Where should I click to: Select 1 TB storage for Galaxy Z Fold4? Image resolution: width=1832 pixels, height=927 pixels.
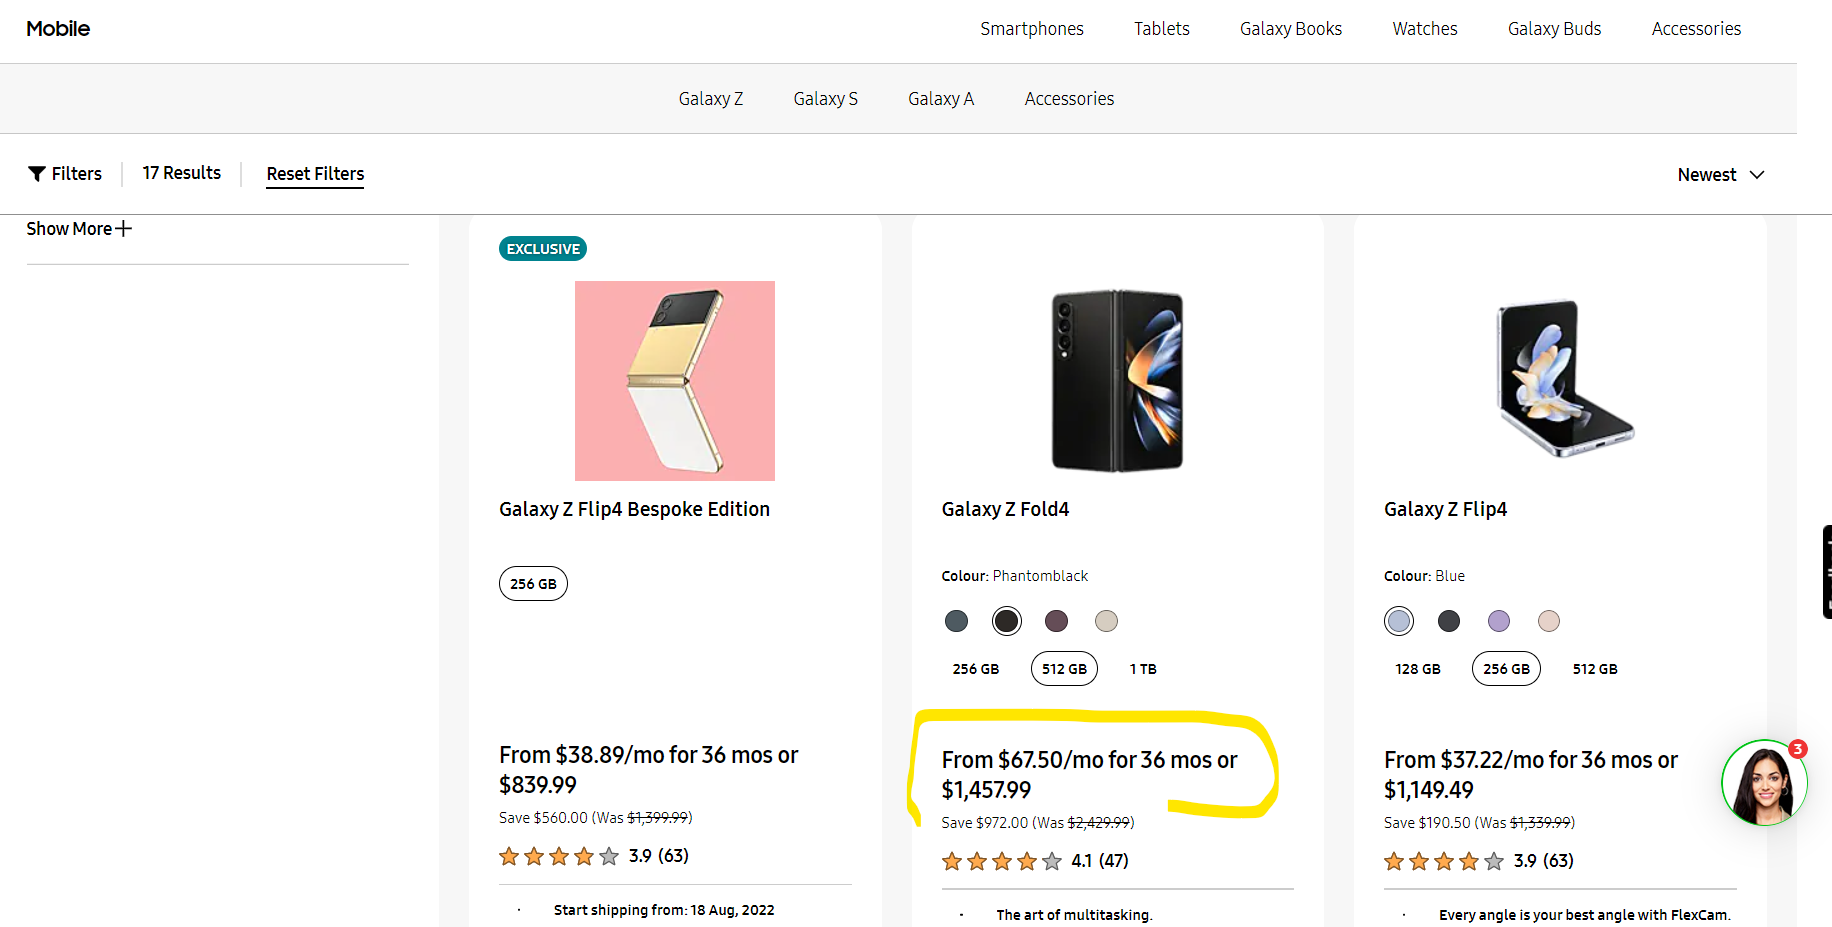click(1143, 669)
